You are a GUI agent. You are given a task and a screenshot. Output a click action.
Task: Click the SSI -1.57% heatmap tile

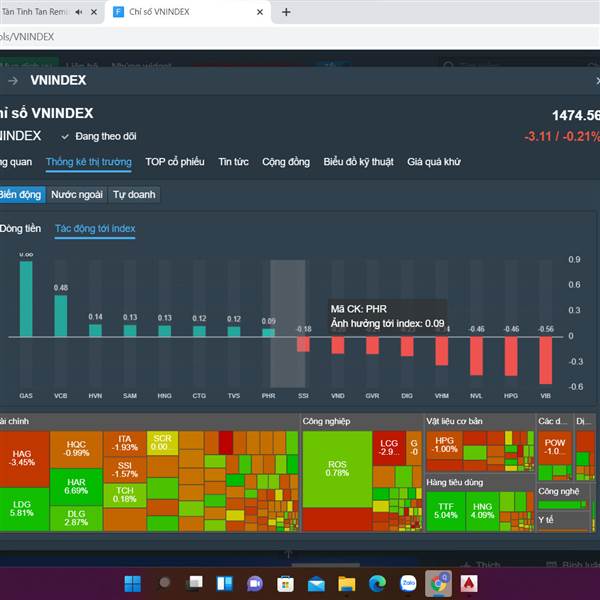(x=125, y=470)
